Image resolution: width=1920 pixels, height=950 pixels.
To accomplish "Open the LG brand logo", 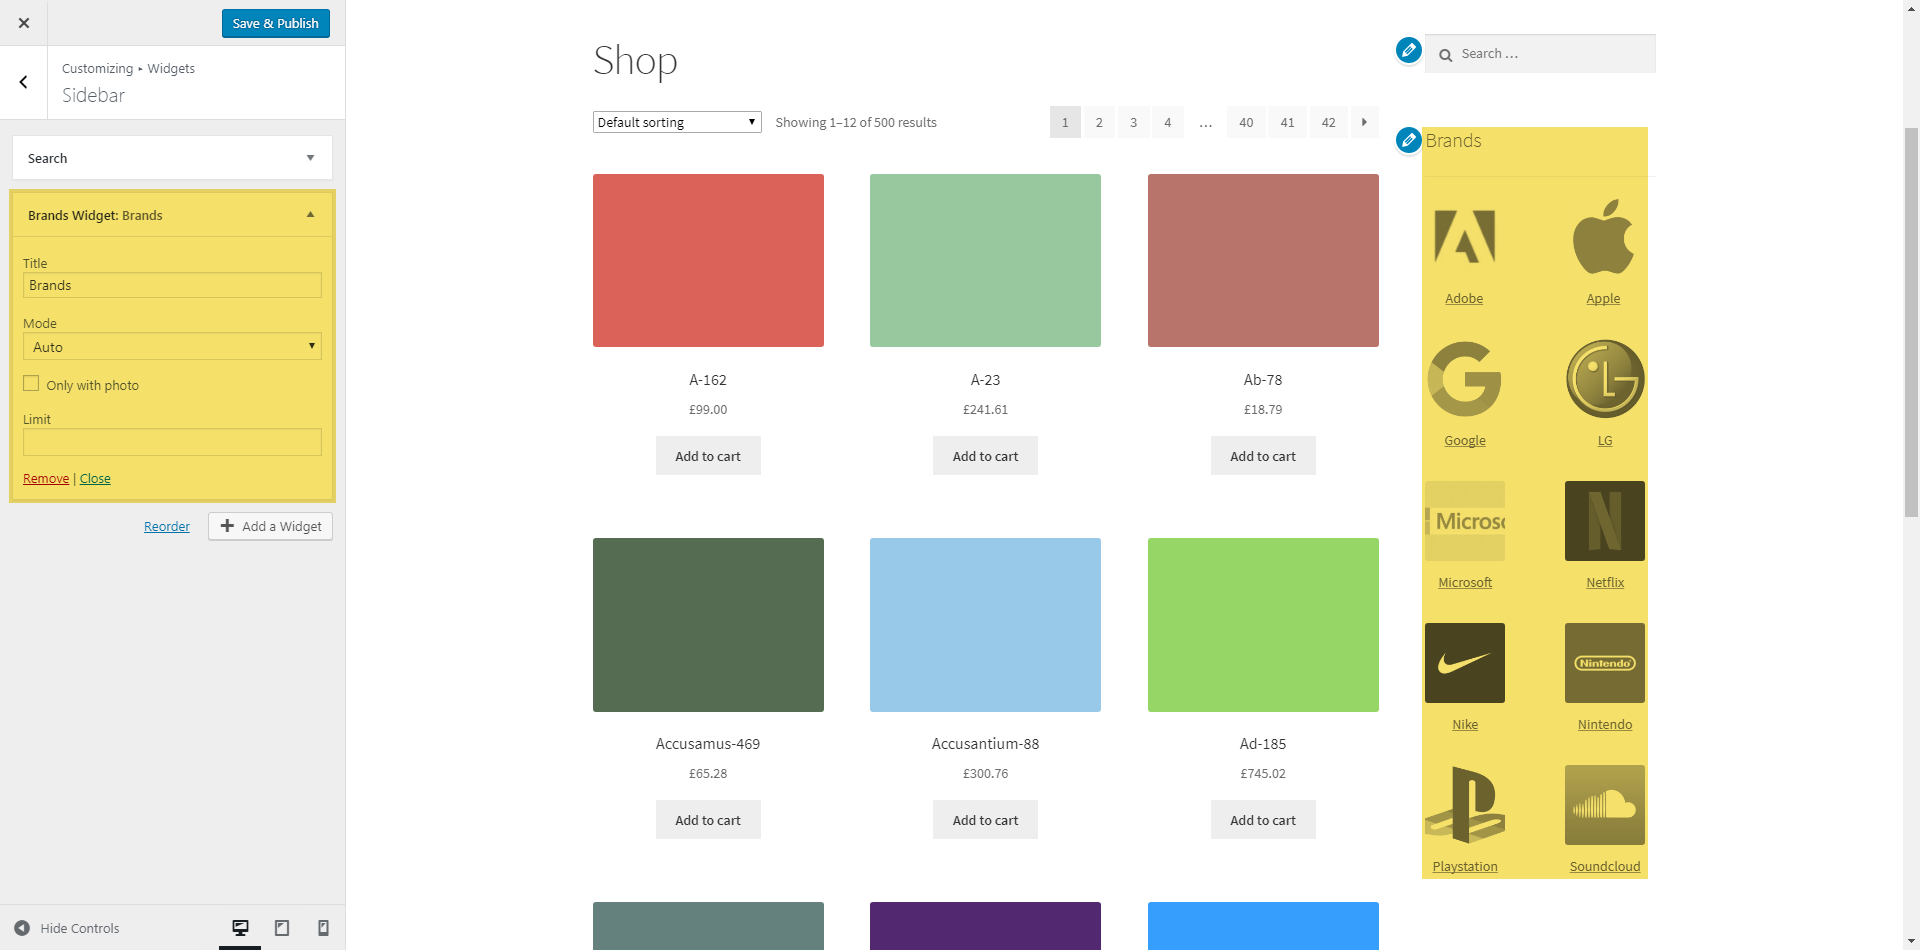I will coord(1605,379).
